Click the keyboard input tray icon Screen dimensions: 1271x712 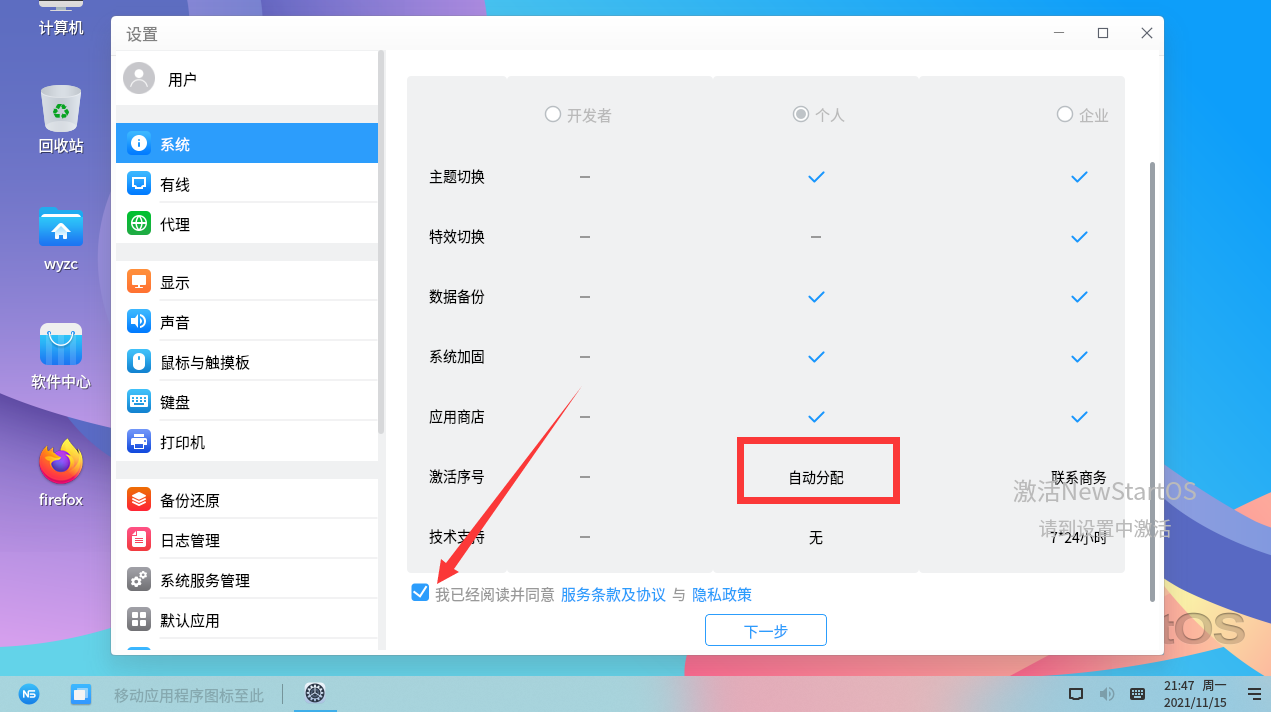point(1137,694)
